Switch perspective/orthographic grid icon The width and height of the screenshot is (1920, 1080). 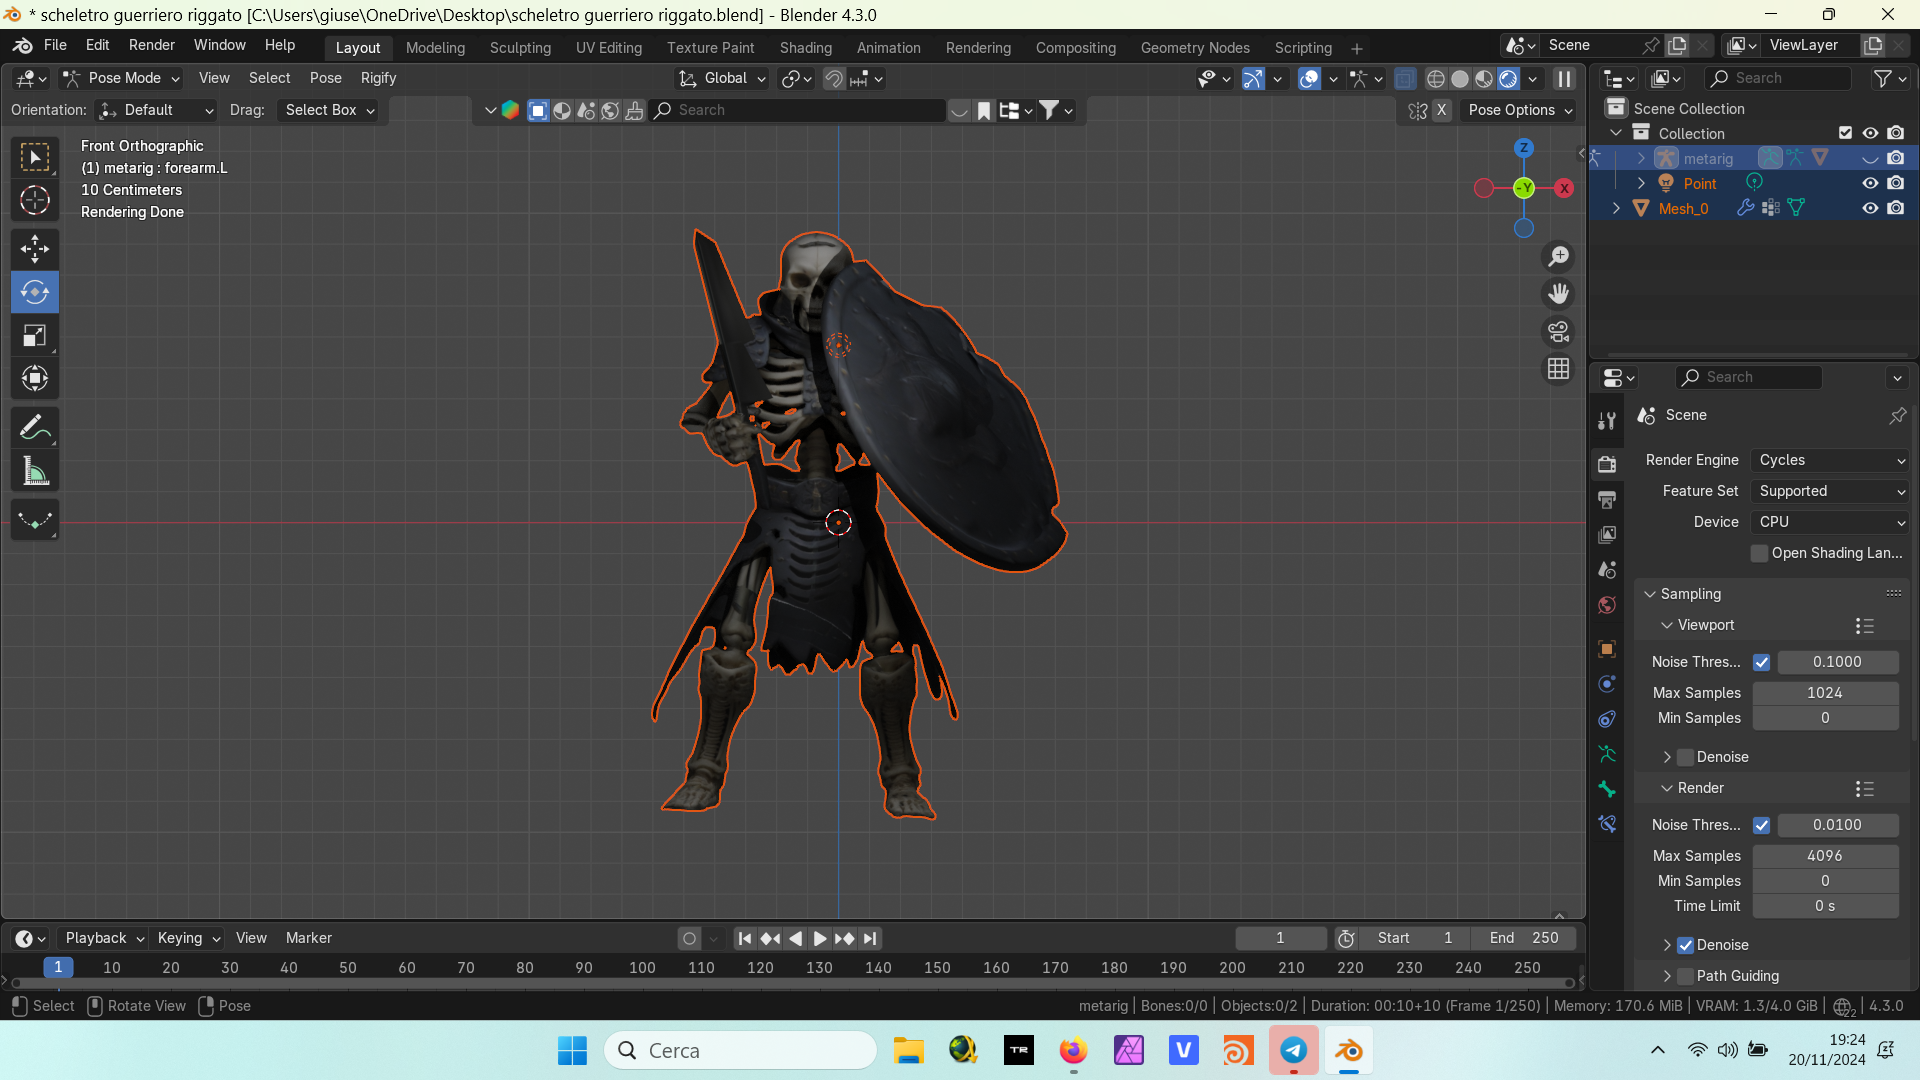click(1558, 369)
